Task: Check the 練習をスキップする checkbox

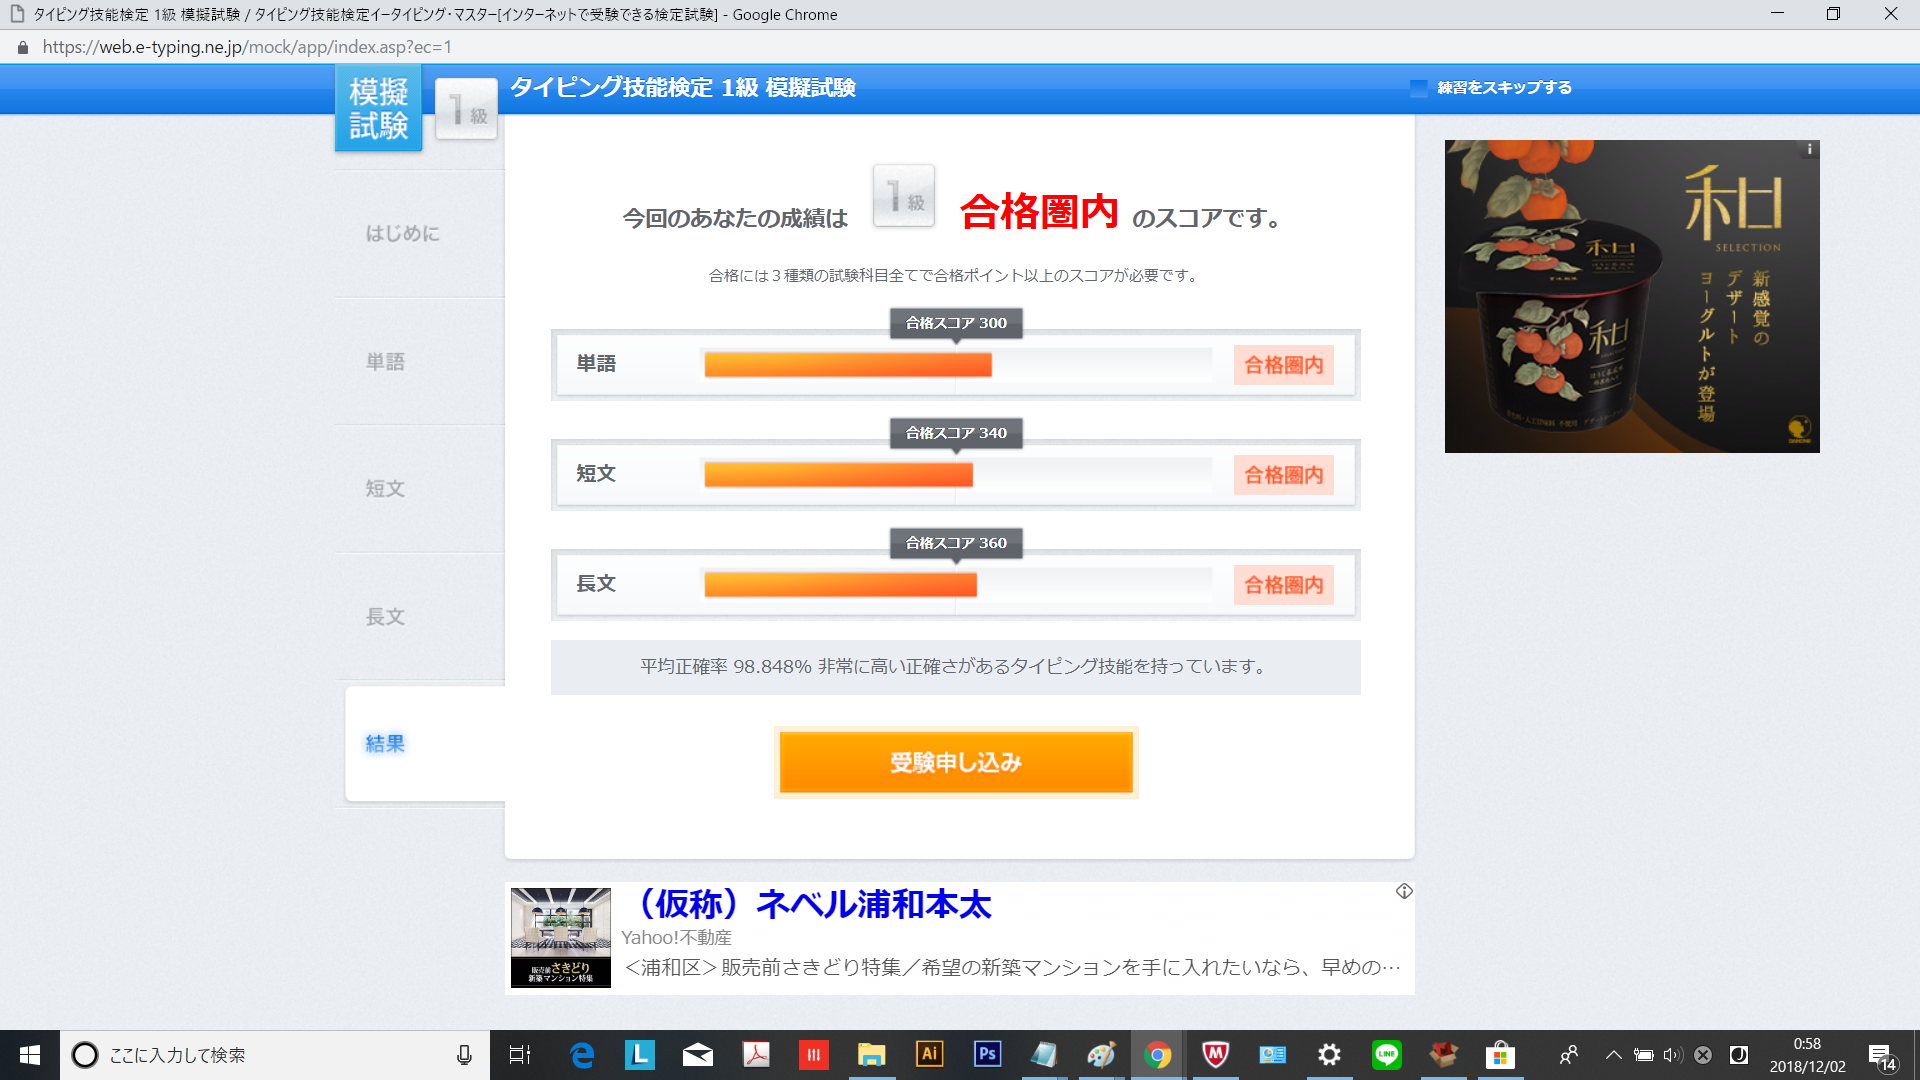Action: (1418, 88)
